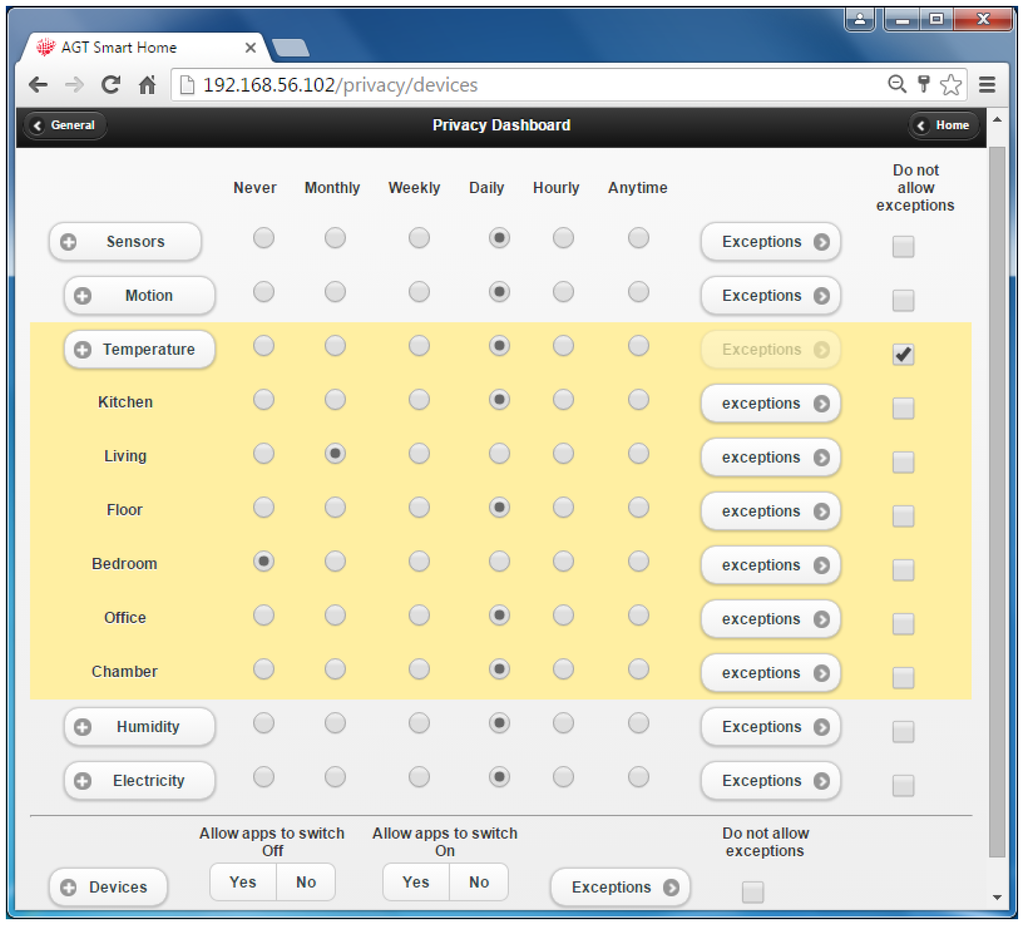Expand the Sensors group
1024x926 pixels.
click(x=125, y=242)
